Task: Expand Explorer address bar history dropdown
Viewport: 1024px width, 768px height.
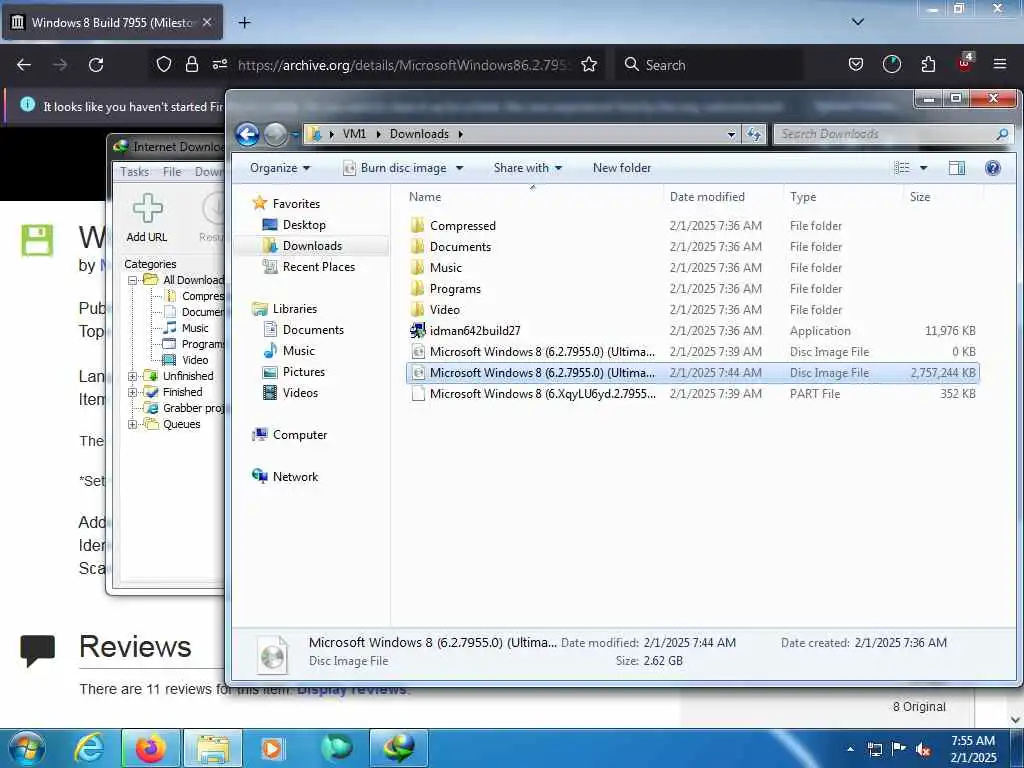Action: (x=731, y=135)
